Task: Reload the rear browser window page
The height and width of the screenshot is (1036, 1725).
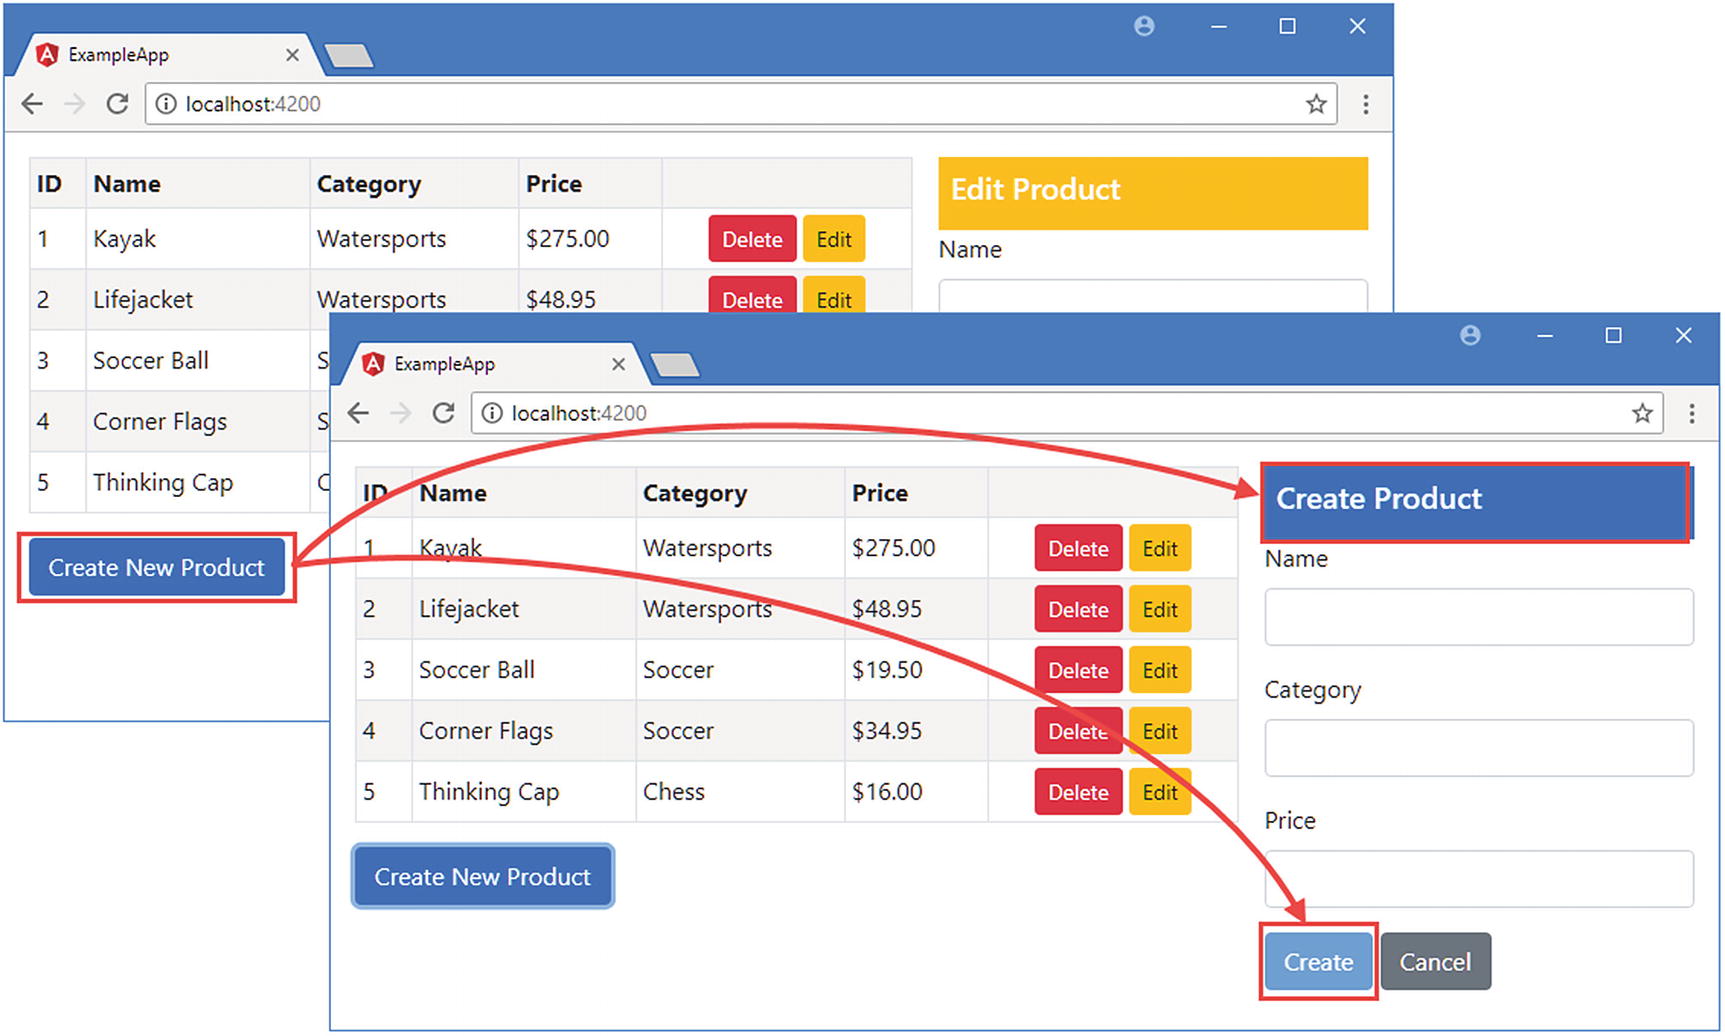Action: [x=117, y=104]
